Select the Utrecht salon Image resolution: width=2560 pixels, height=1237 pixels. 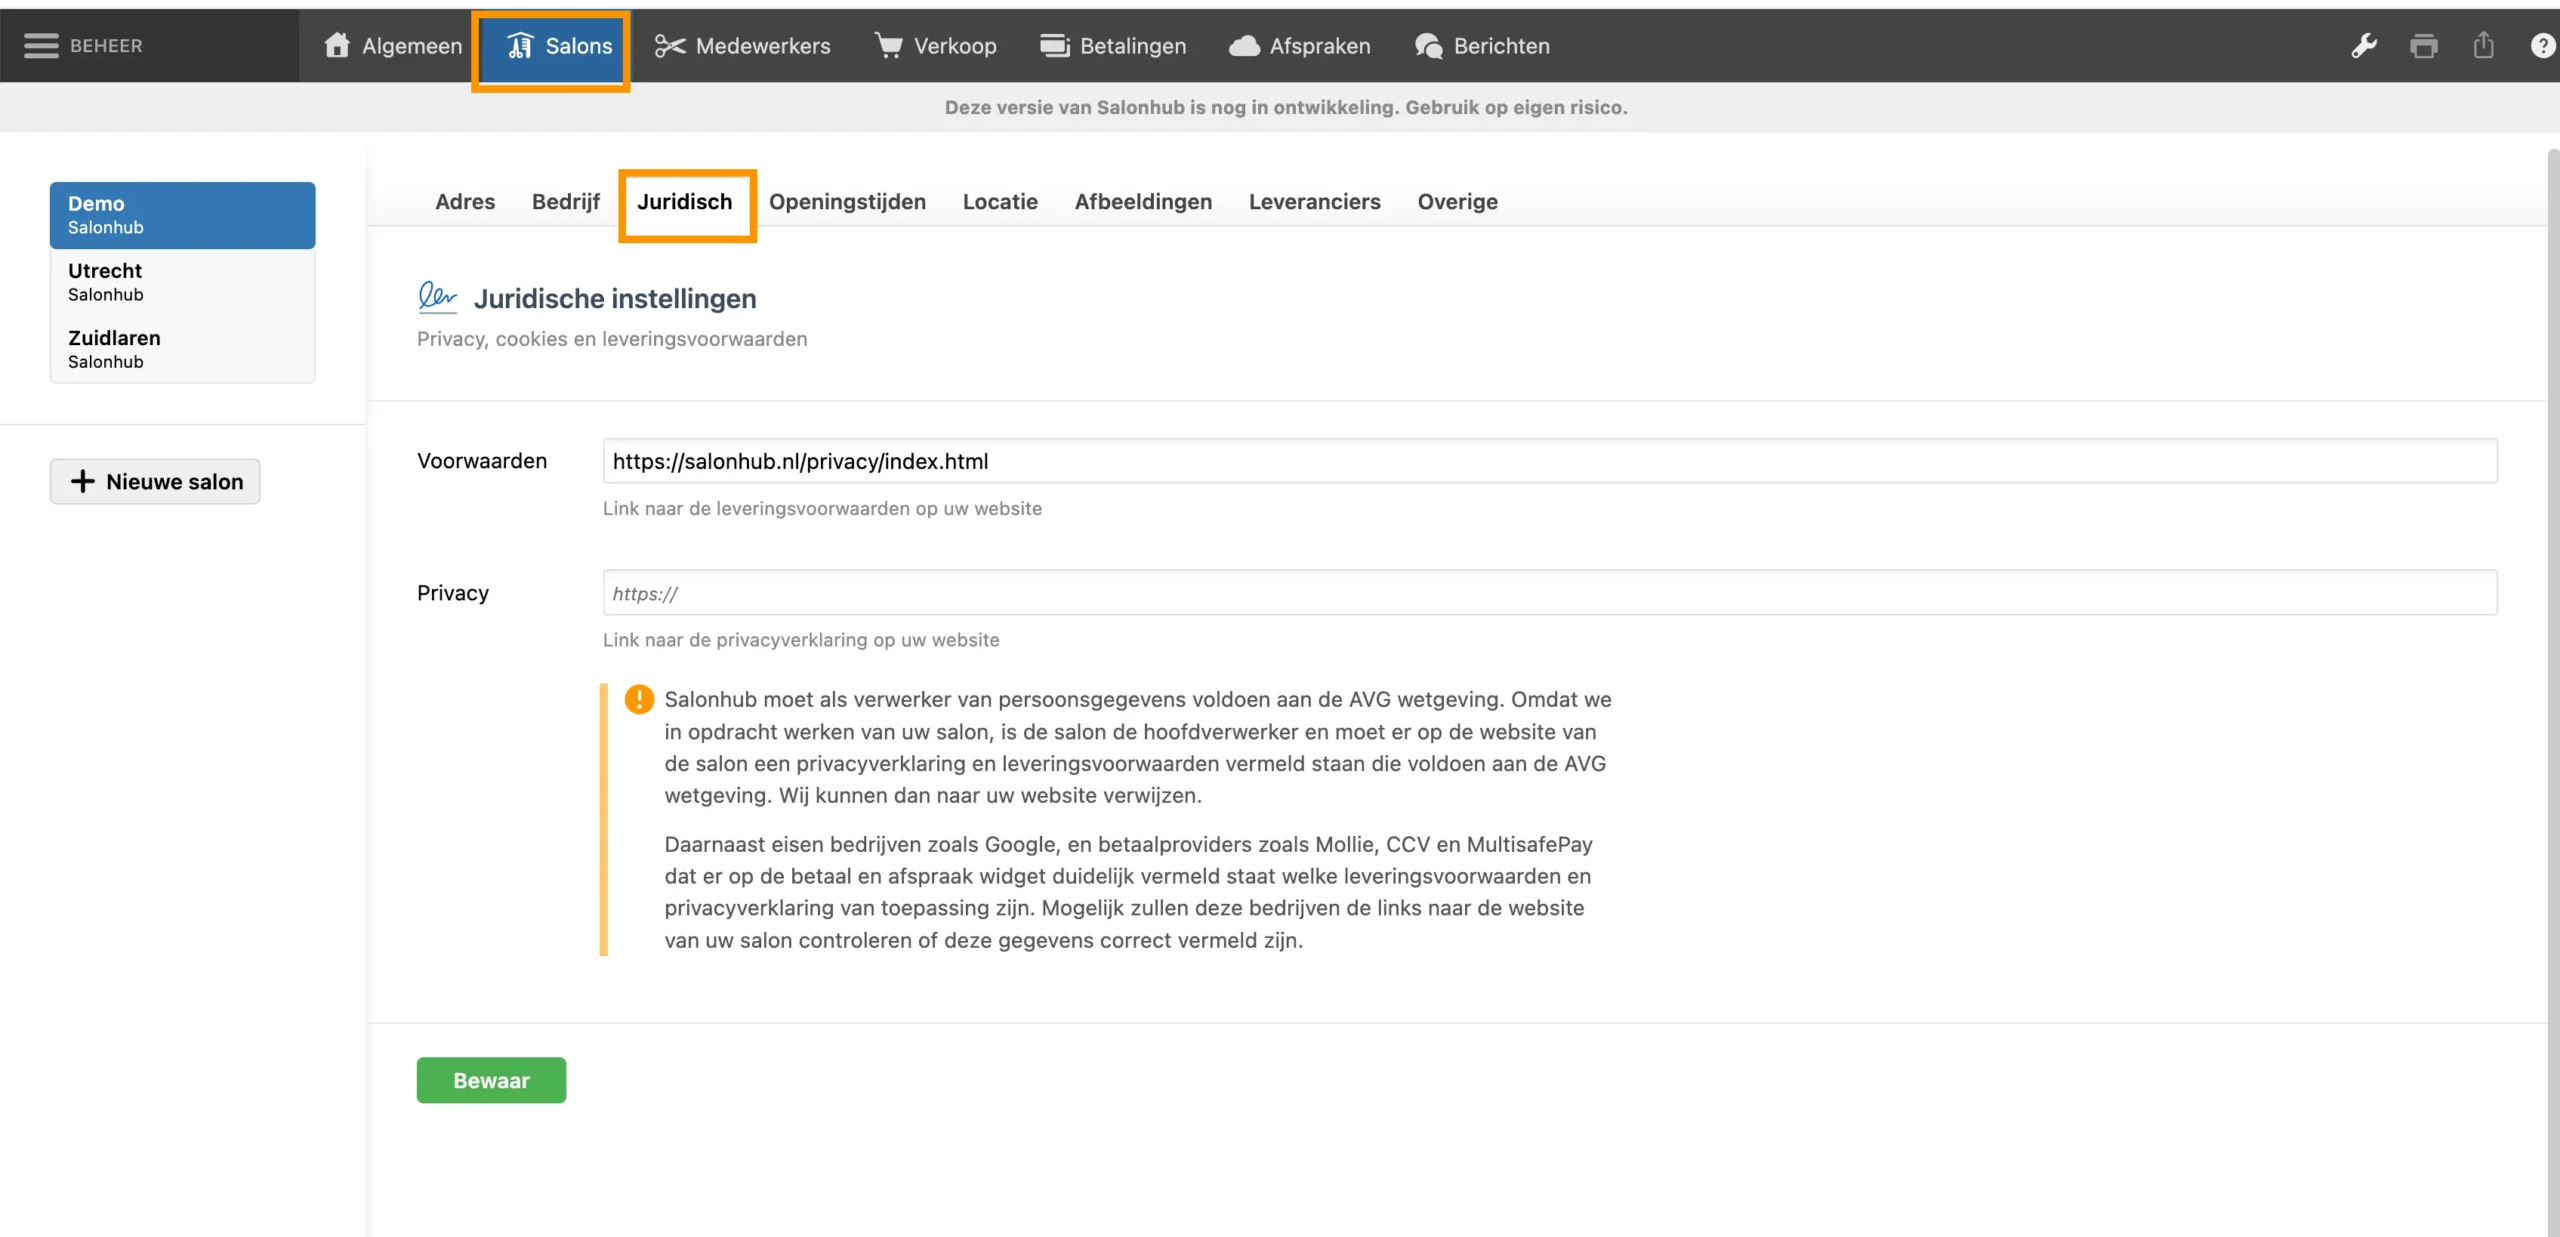182,282
